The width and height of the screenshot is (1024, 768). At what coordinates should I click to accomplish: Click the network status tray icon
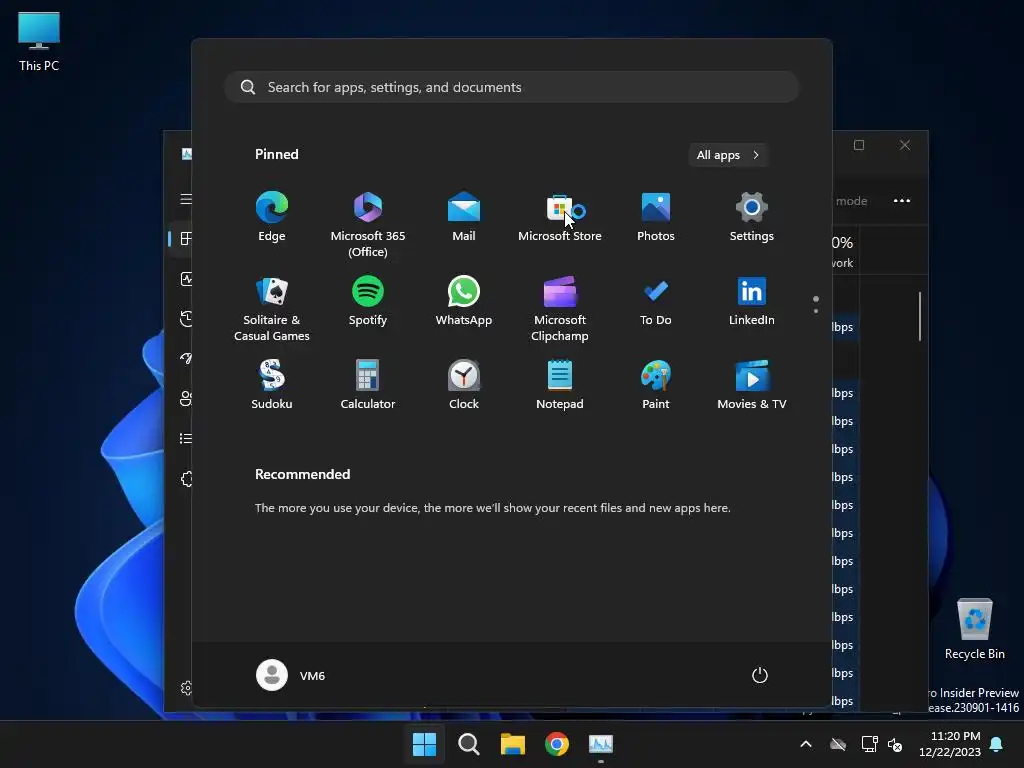coord(869,744)
